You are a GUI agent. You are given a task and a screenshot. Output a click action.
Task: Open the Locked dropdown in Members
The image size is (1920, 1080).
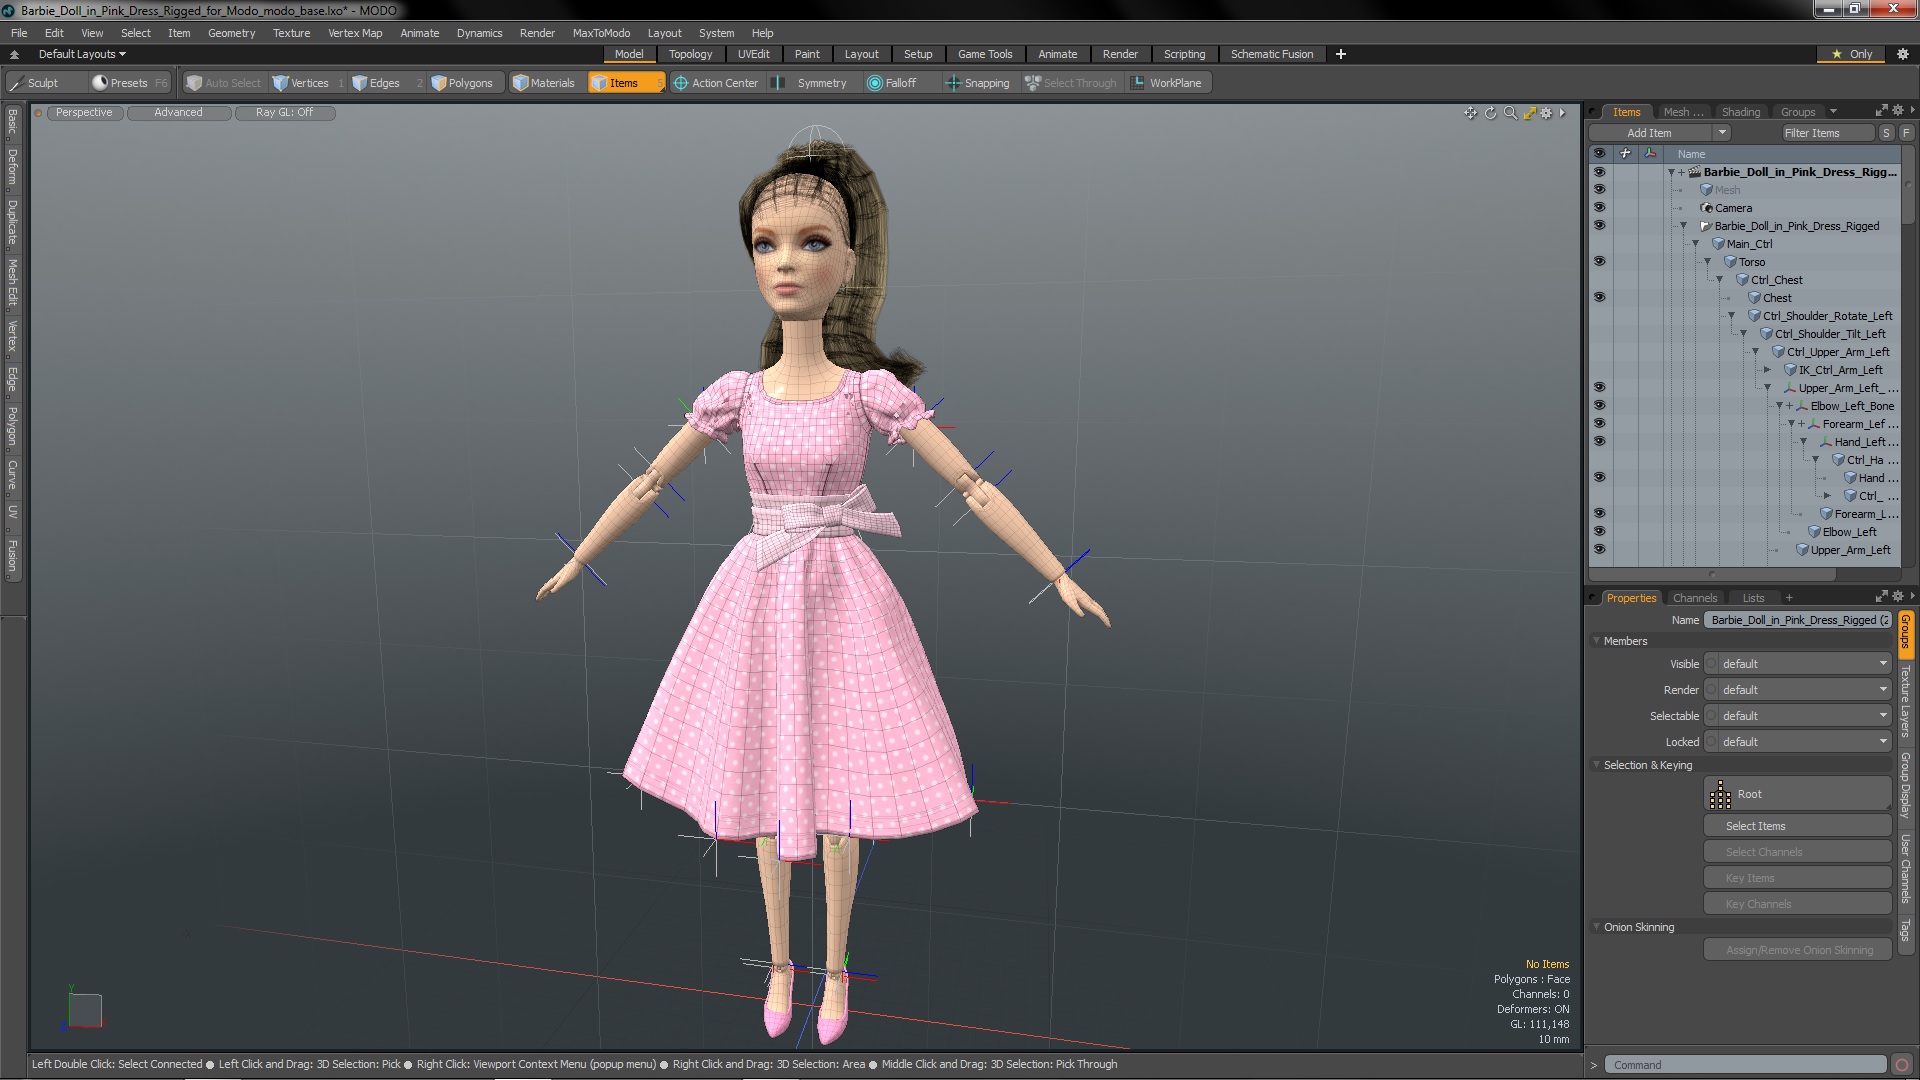point(1797,742)
